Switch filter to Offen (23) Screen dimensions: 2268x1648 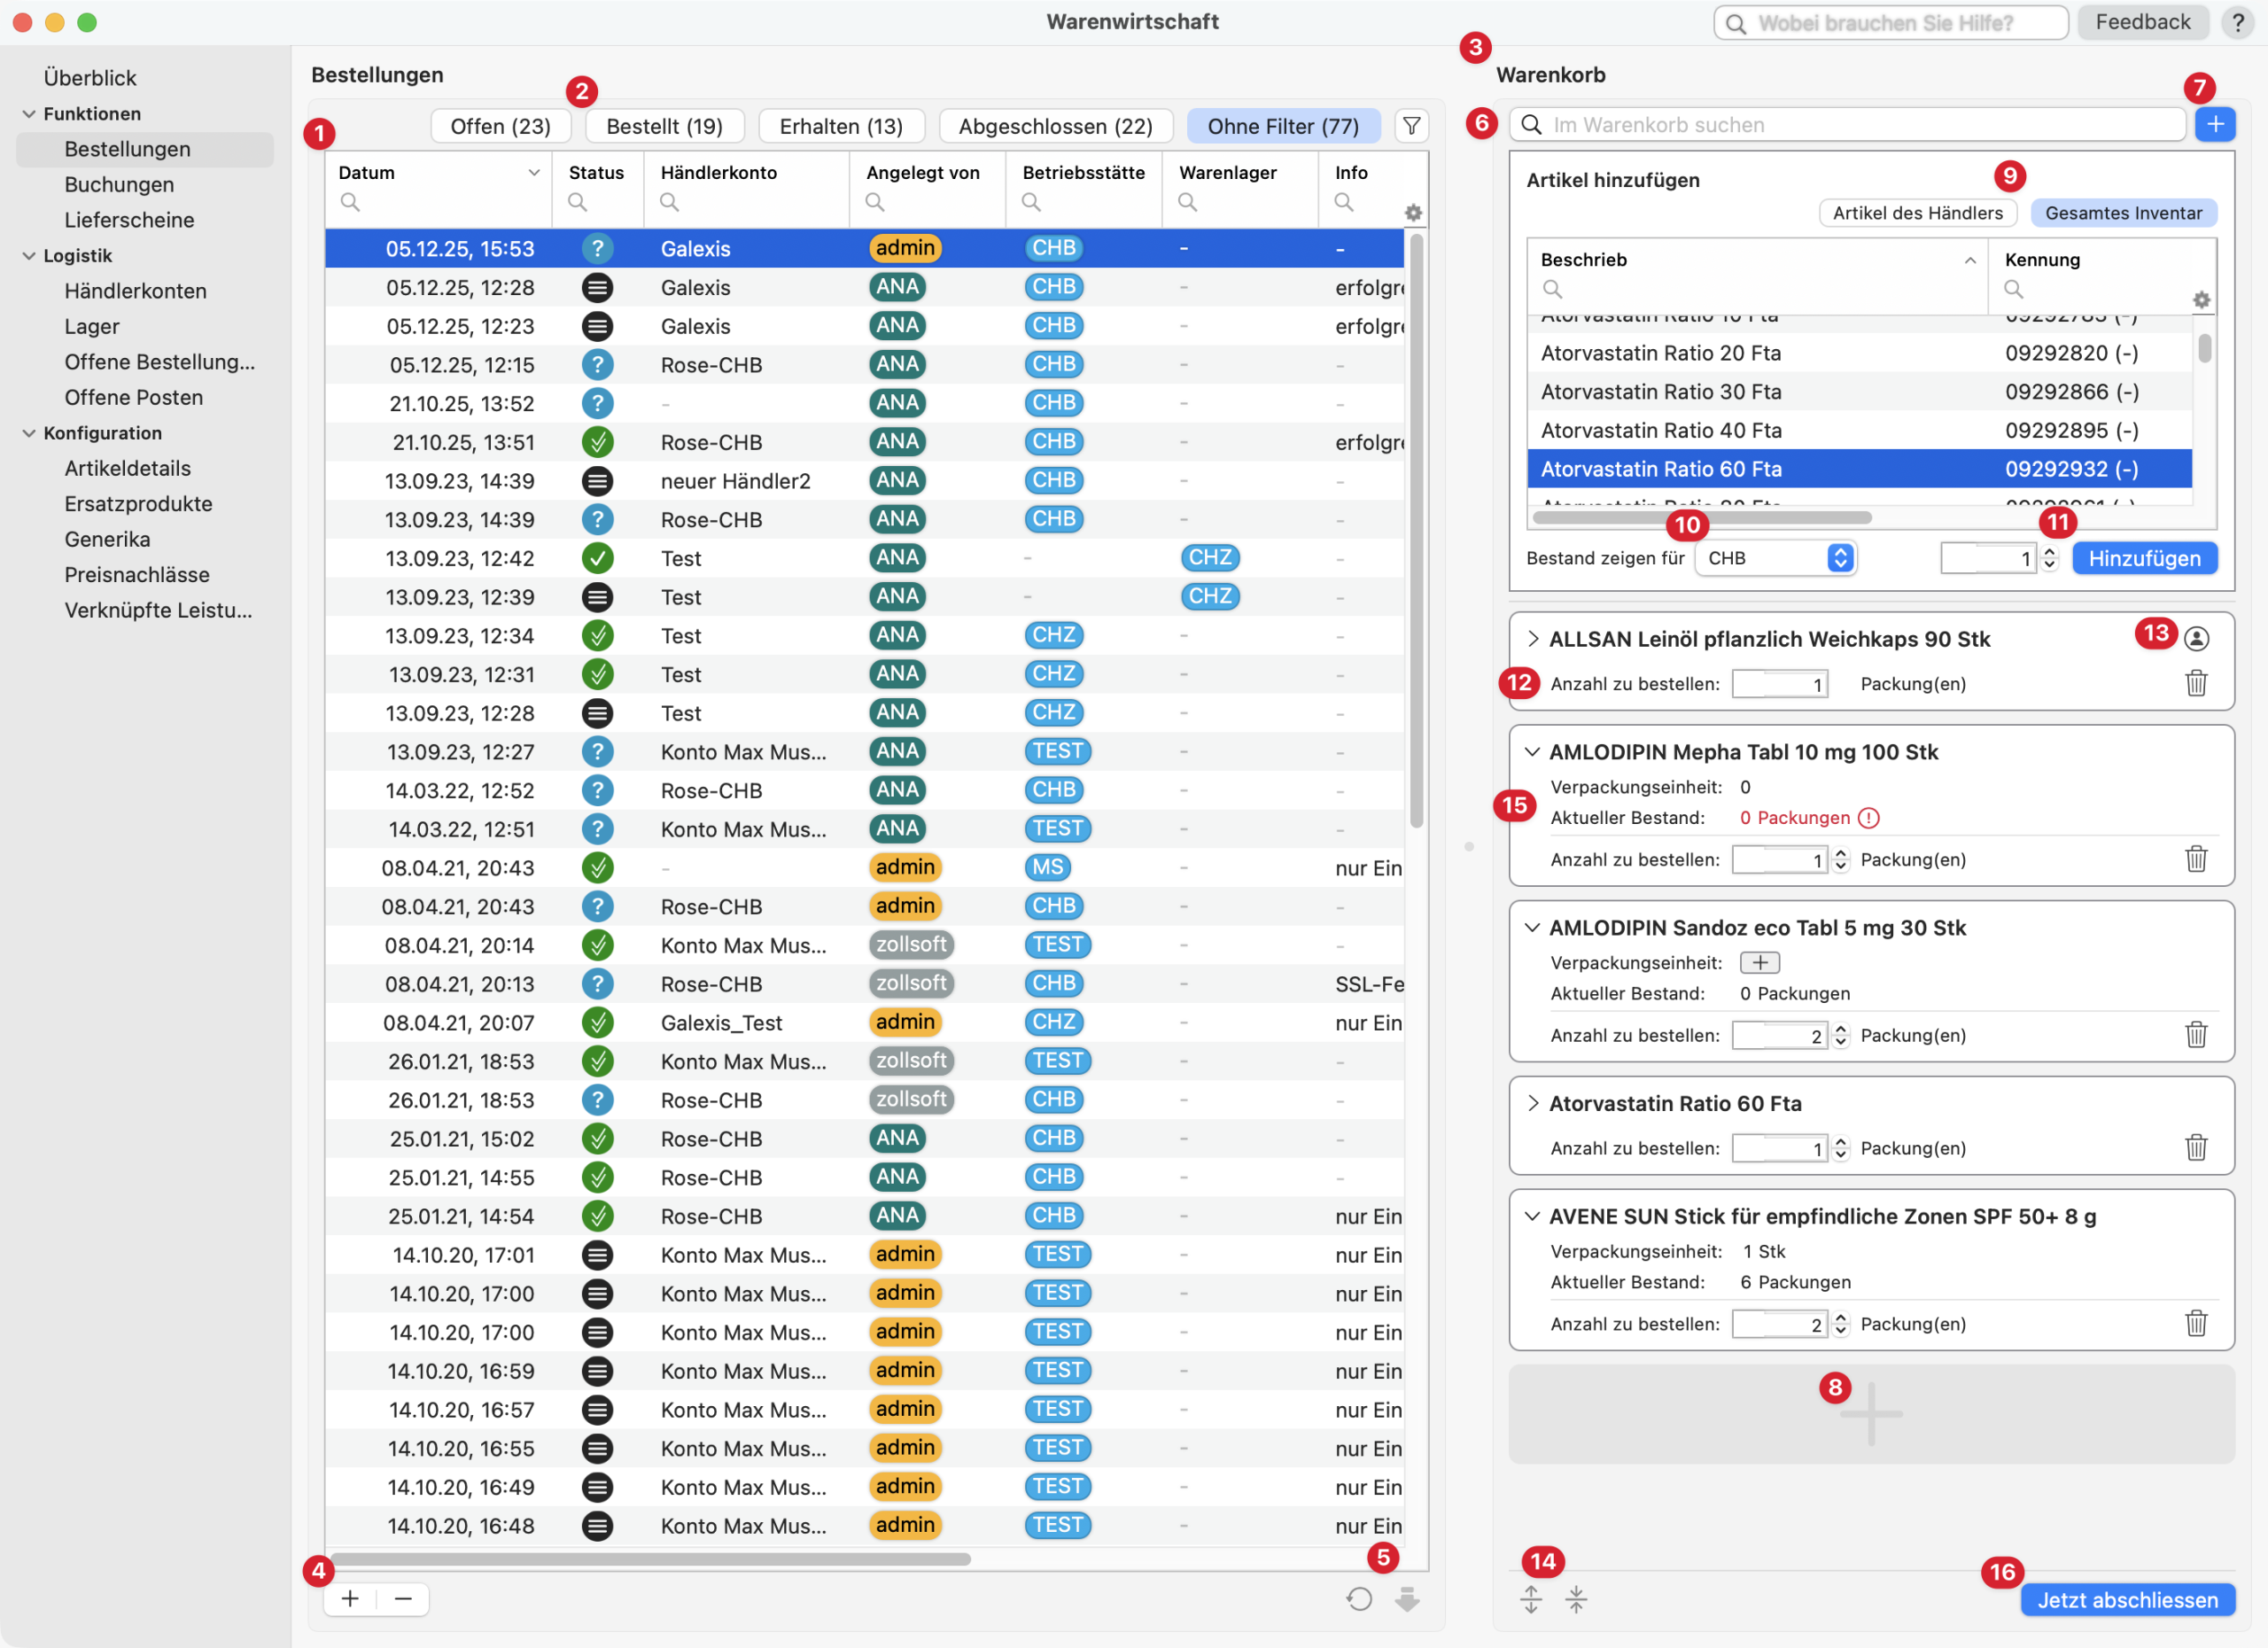point(500,126)
